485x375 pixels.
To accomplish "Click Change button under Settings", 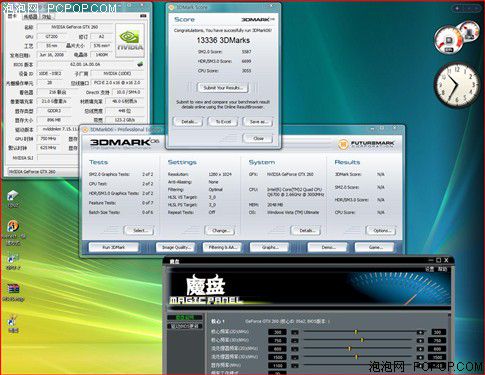I will (220, 230).
